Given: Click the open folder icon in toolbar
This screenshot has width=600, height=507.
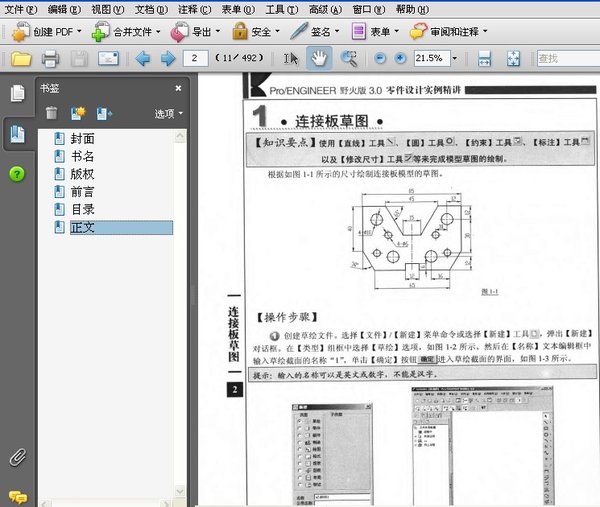Looking at the screenshot, I should [x=19, y=59].
